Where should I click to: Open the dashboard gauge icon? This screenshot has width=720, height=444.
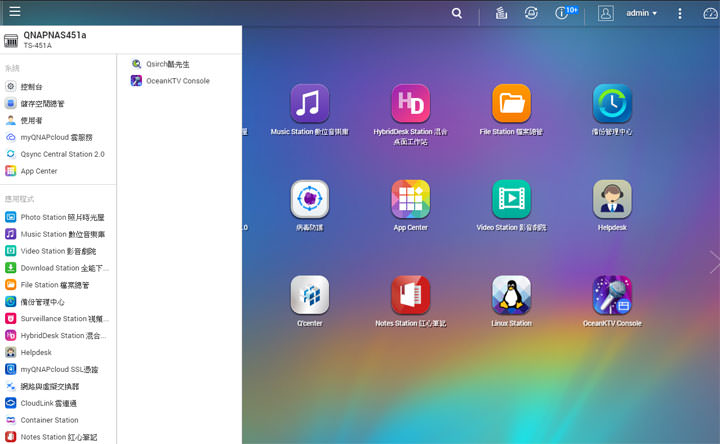coord(710,13)
